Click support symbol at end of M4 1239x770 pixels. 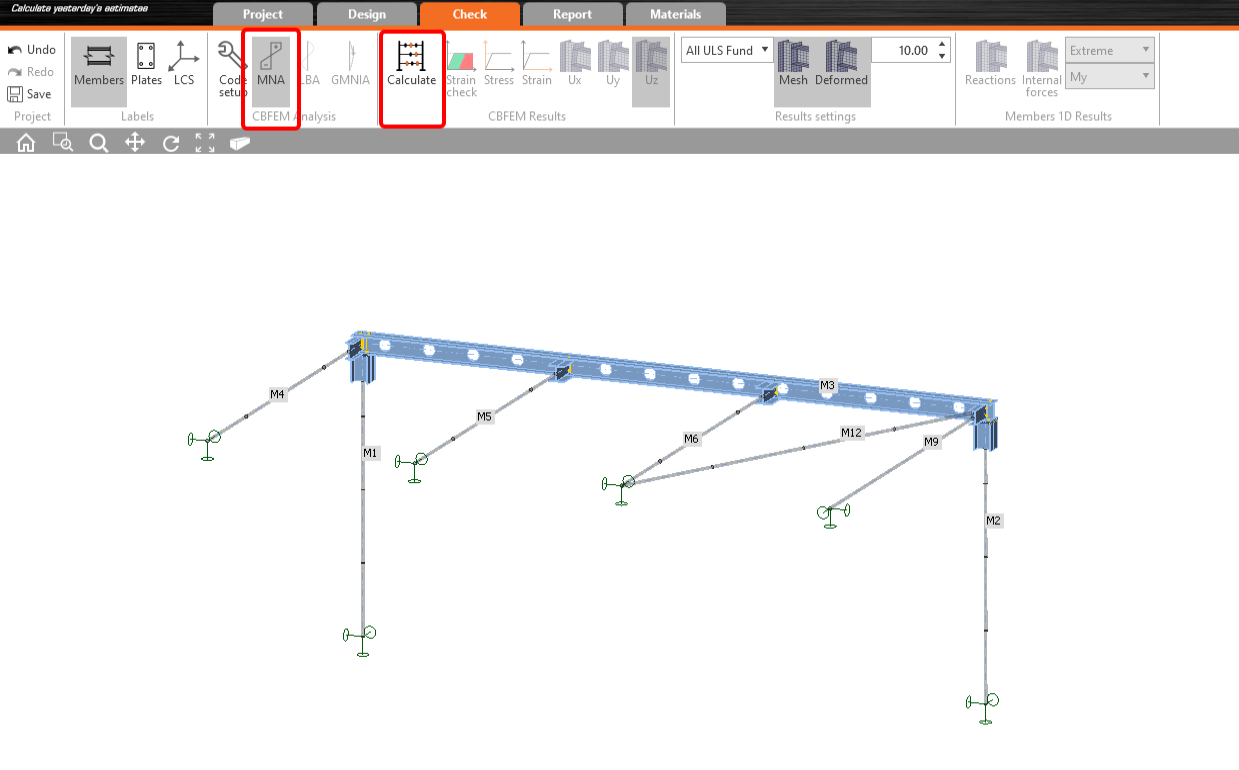(206, 445)
